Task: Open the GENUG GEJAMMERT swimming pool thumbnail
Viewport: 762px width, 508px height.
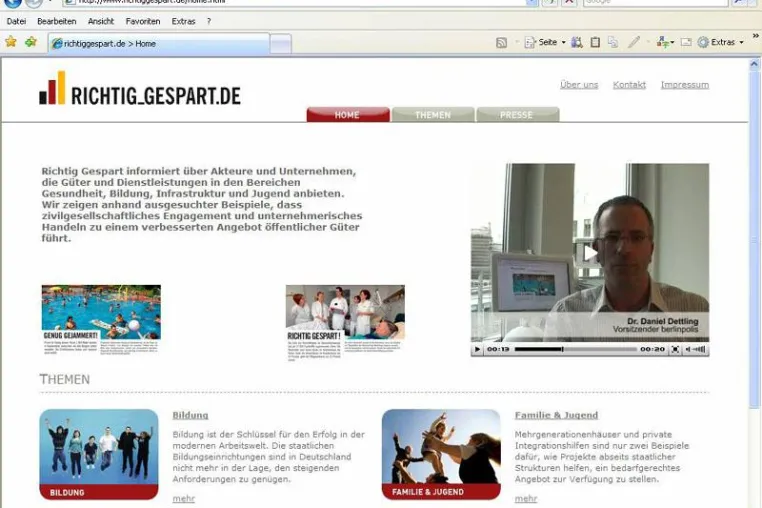Action: (101, 319)
